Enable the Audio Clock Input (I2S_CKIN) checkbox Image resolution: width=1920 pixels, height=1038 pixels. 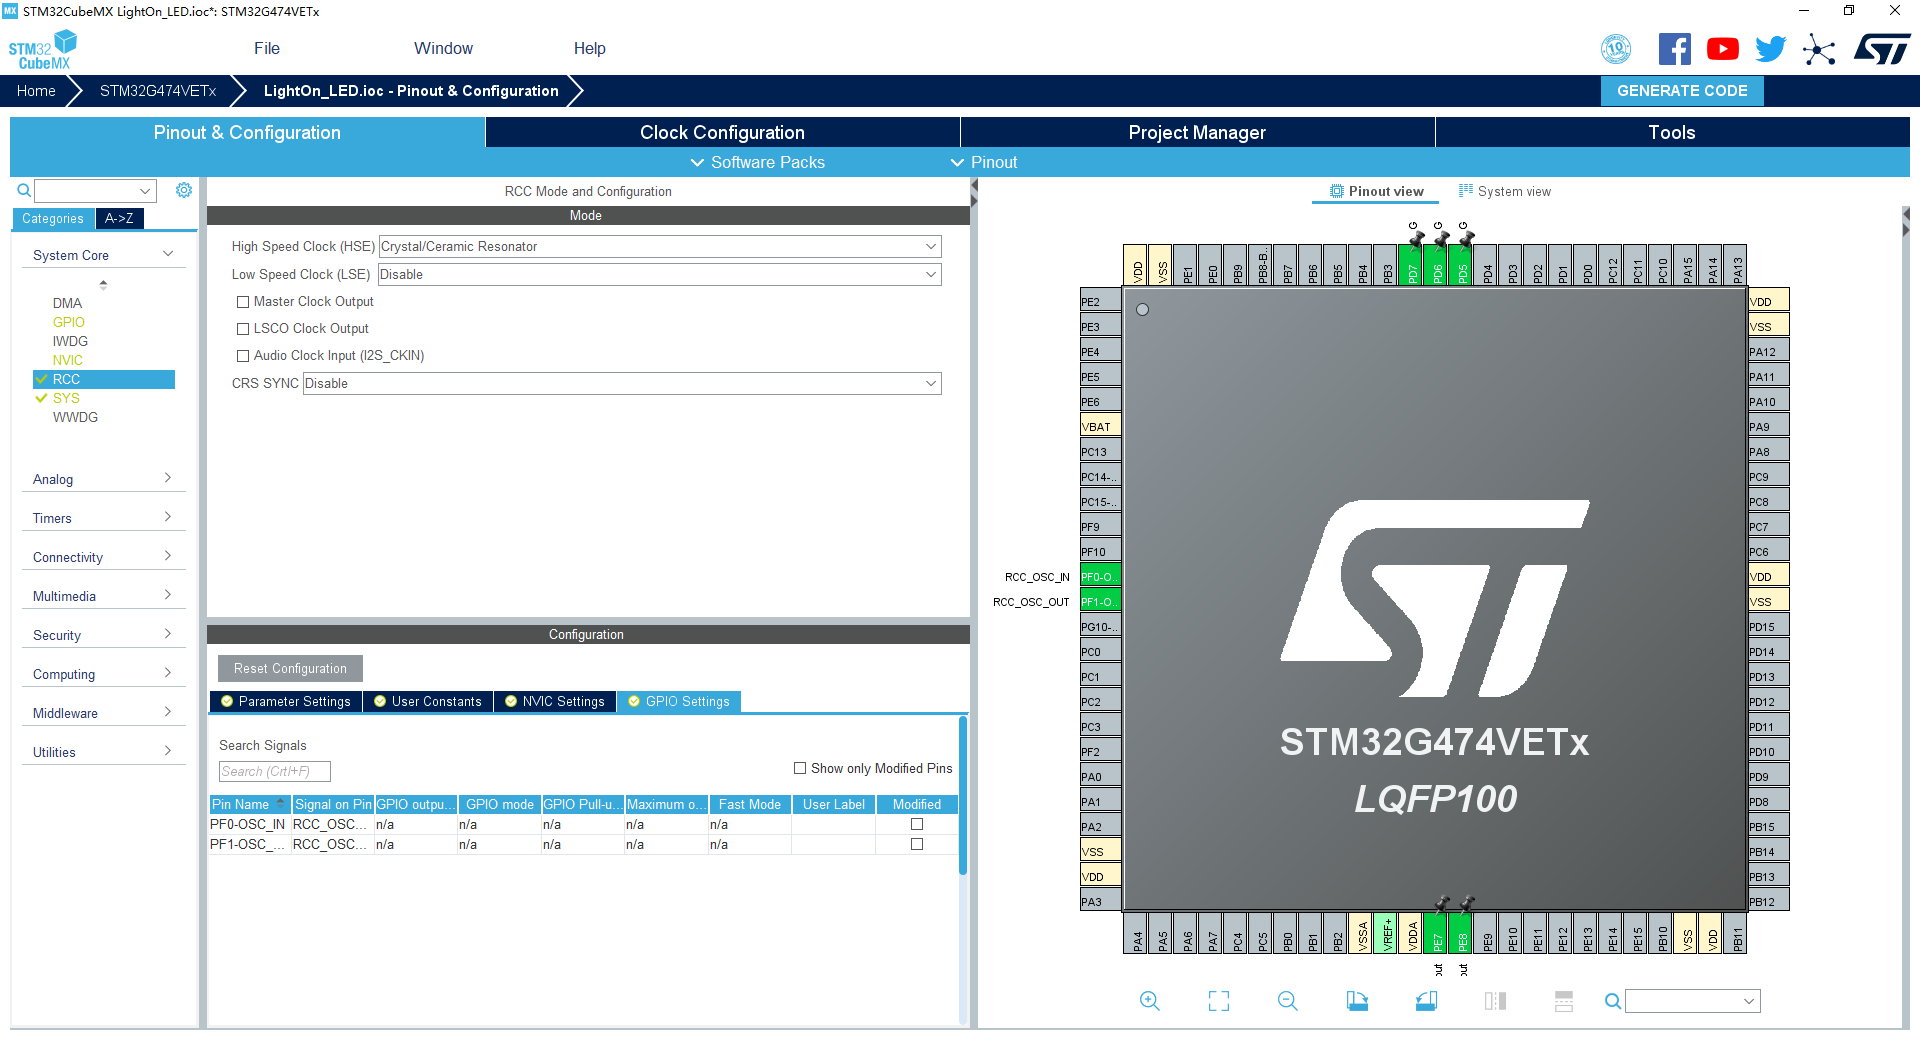(242, 355)
